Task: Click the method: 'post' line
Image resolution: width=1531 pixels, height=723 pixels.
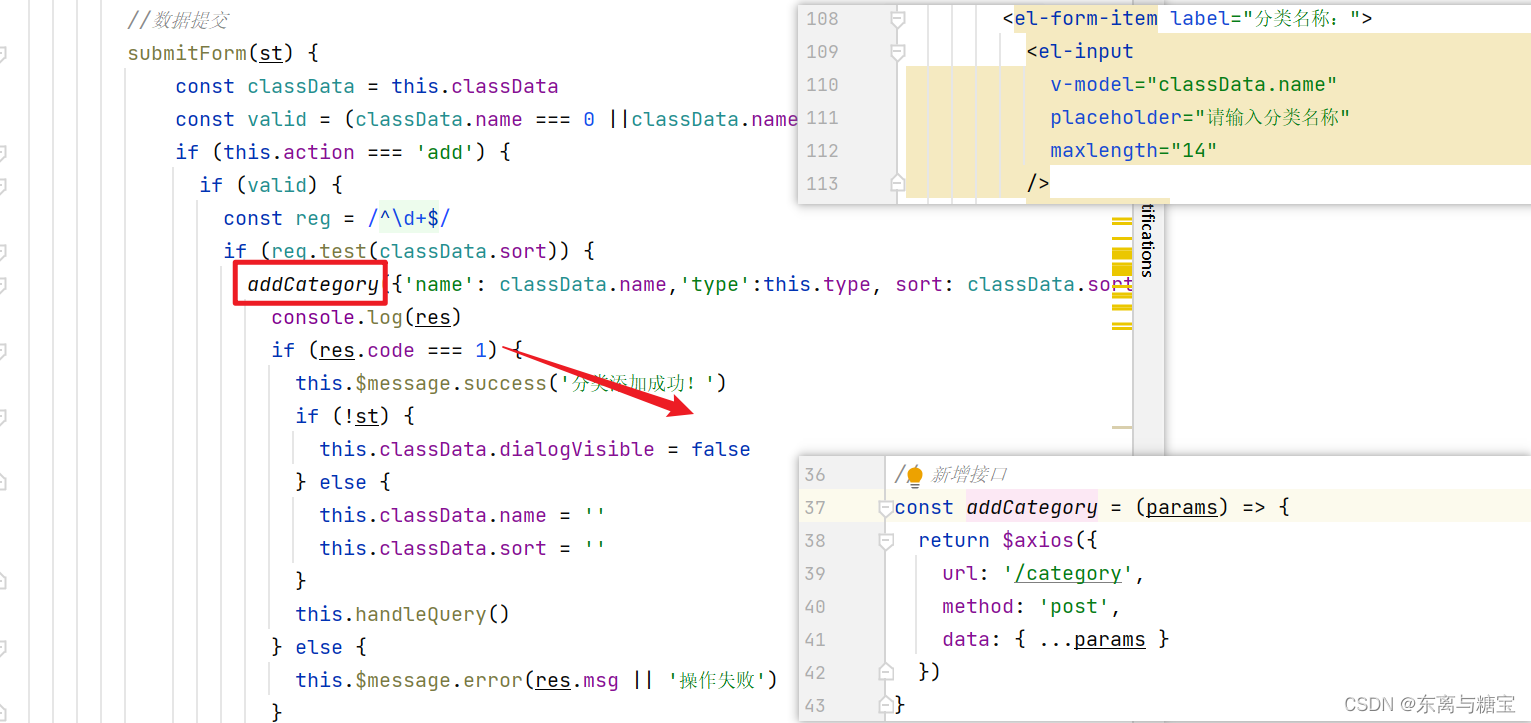Action: (x=1031, y=607)
